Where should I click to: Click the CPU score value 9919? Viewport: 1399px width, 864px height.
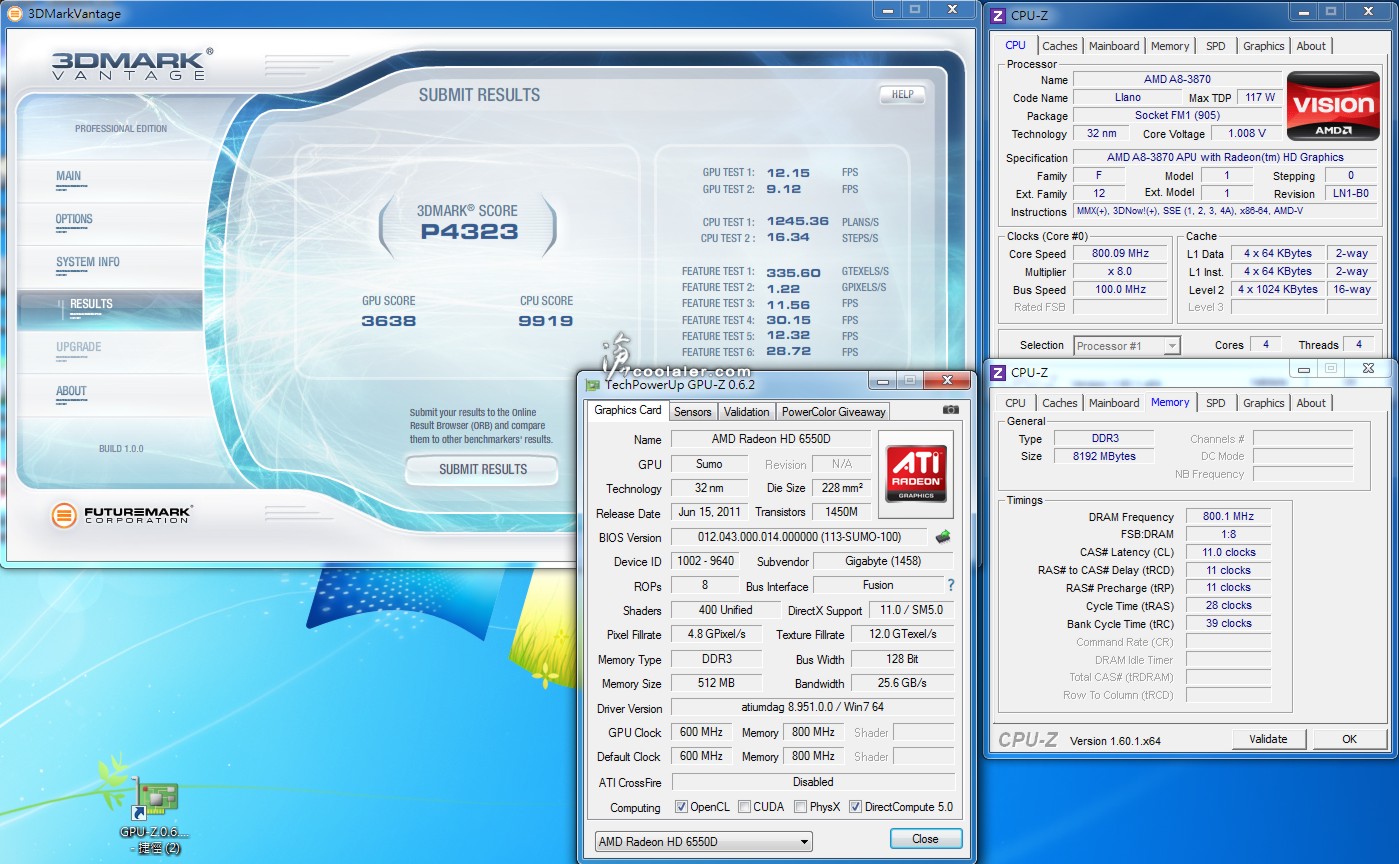545,321
